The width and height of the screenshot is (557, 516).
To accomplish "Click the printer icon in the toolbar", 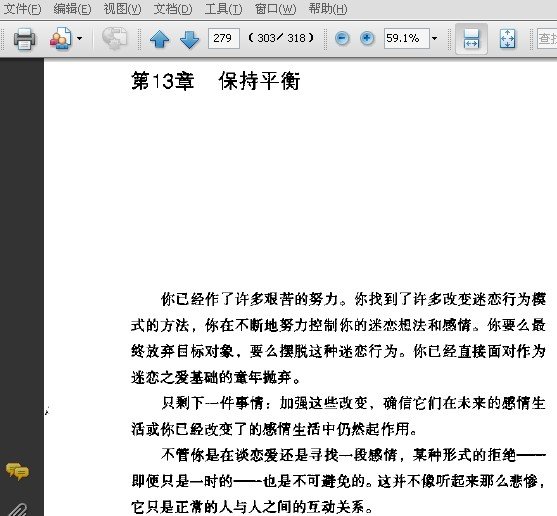I will (x=24, y=38).
